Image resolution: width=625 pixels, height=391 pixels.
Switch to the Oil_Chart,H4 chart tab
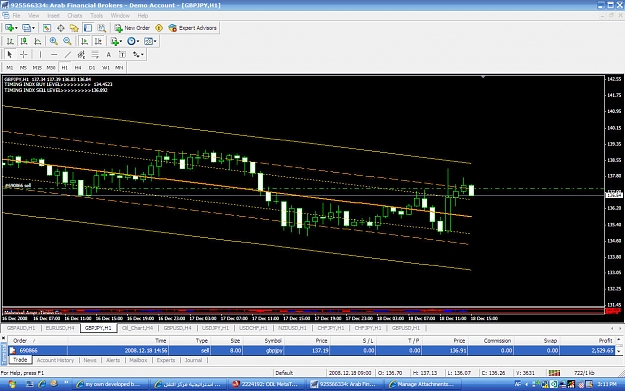[x=138, y=328]
